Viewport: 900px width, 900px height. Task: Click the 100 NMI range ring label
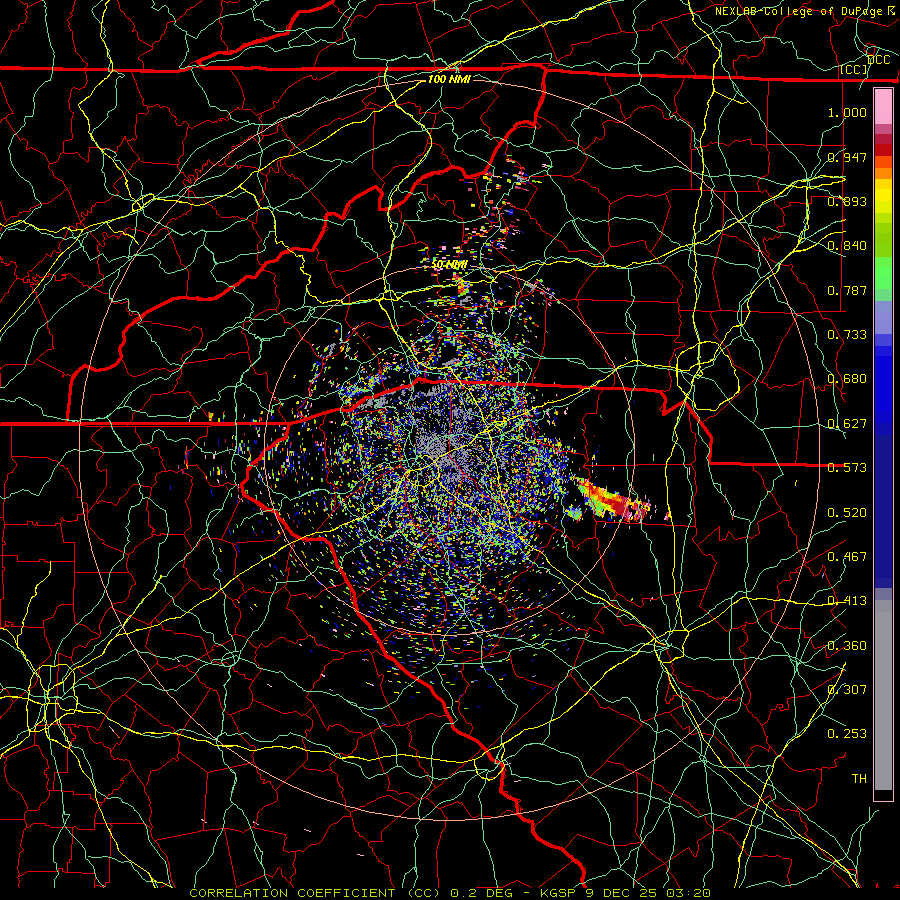point(449,79)
